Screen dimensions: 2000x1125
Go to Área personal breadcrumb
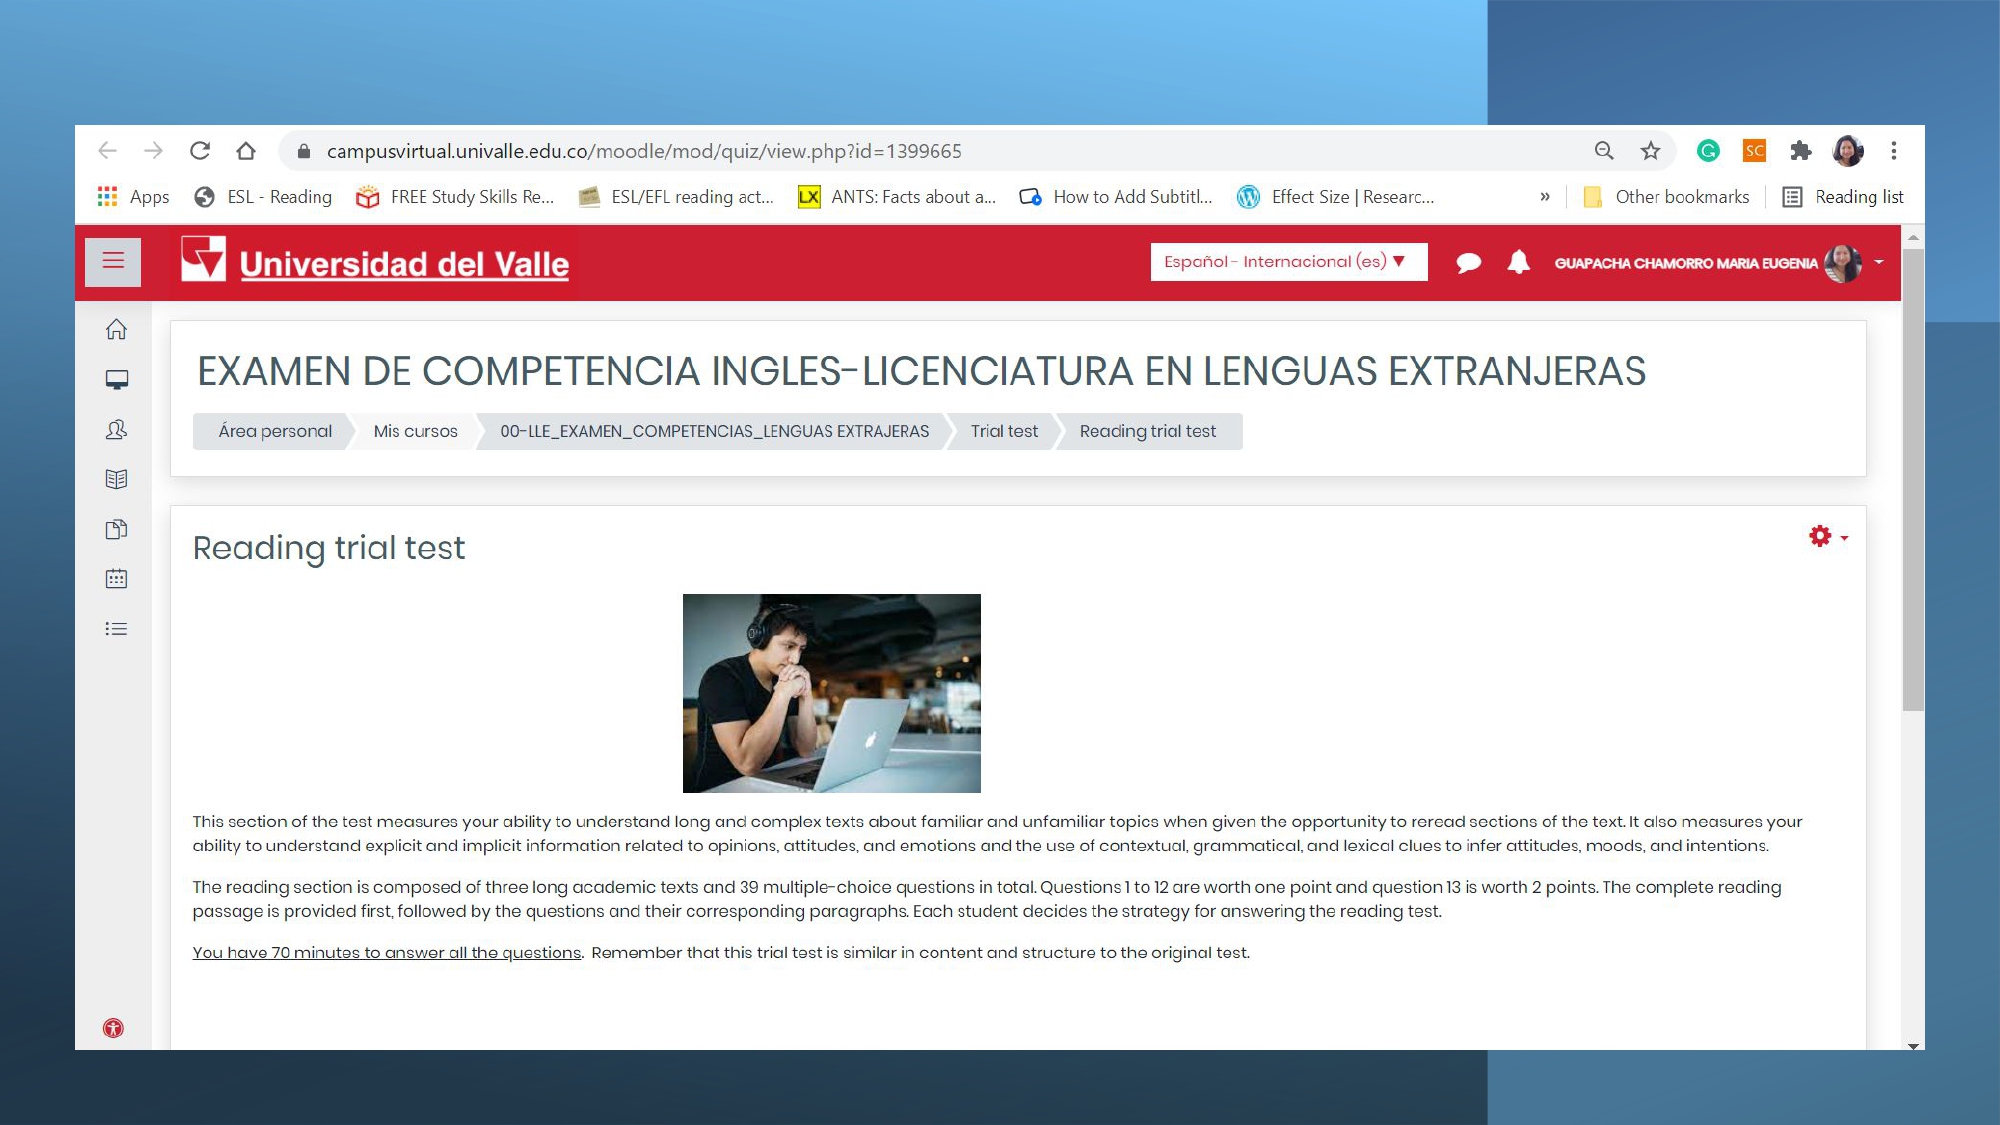pyautogui.click(x=275, y=431)
